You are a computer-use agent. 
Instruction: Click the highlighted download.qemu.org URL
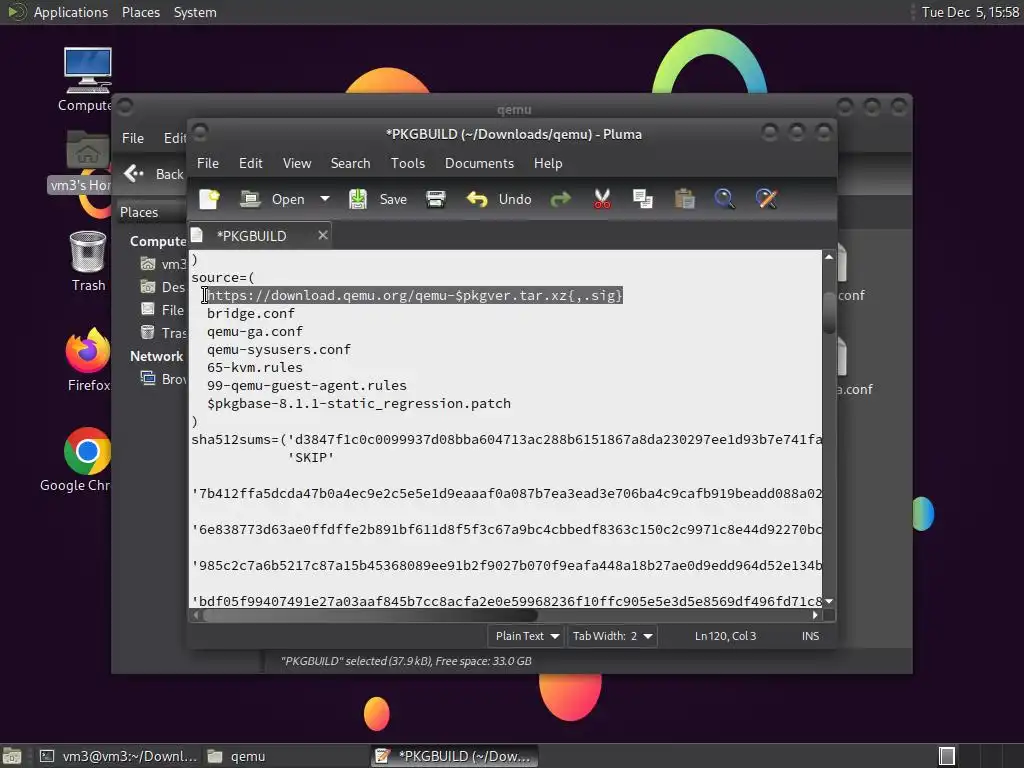click(x=415, y=295)
